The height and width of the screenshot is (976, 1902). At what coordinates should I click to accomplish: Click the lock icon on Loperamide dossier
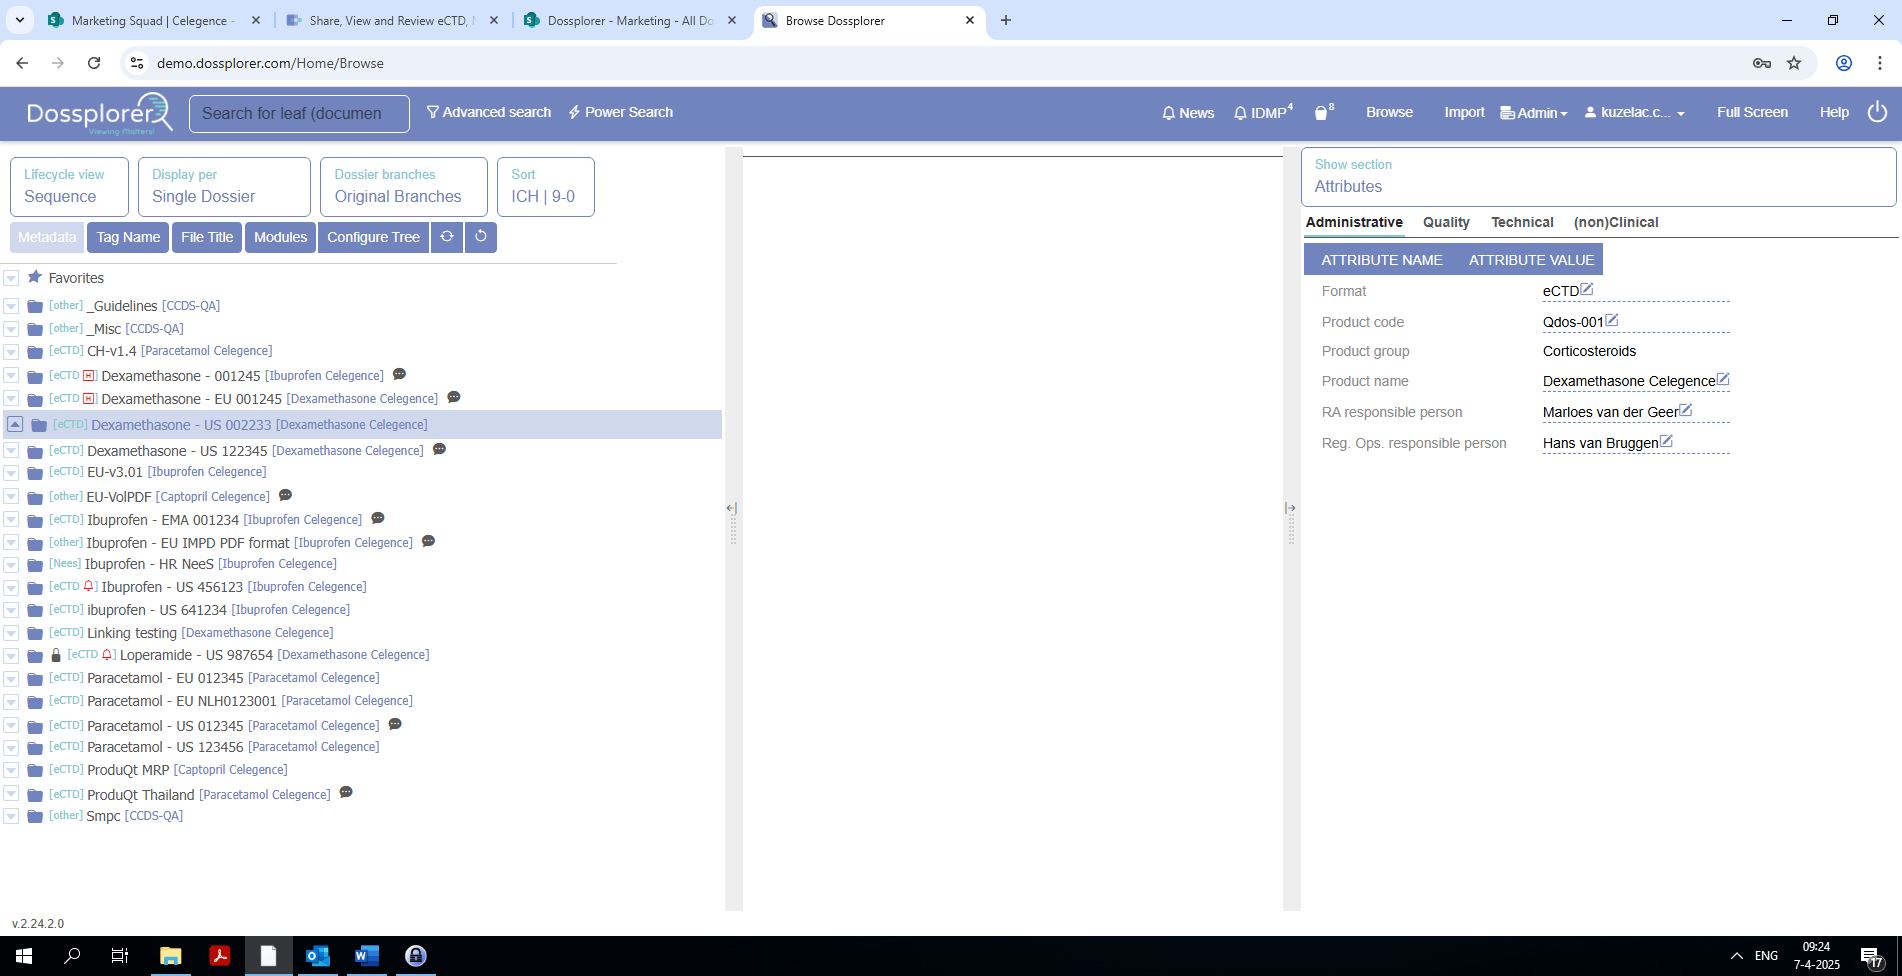coord(56,655)
